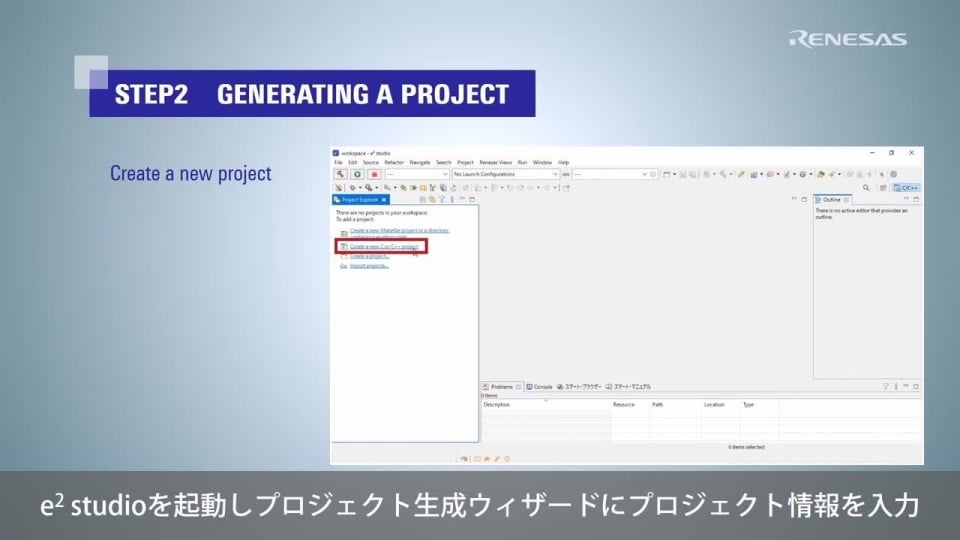The height and width of the screenshot is (540, 960).
Task: Open the Source menu
Action: tap(370, 163)
